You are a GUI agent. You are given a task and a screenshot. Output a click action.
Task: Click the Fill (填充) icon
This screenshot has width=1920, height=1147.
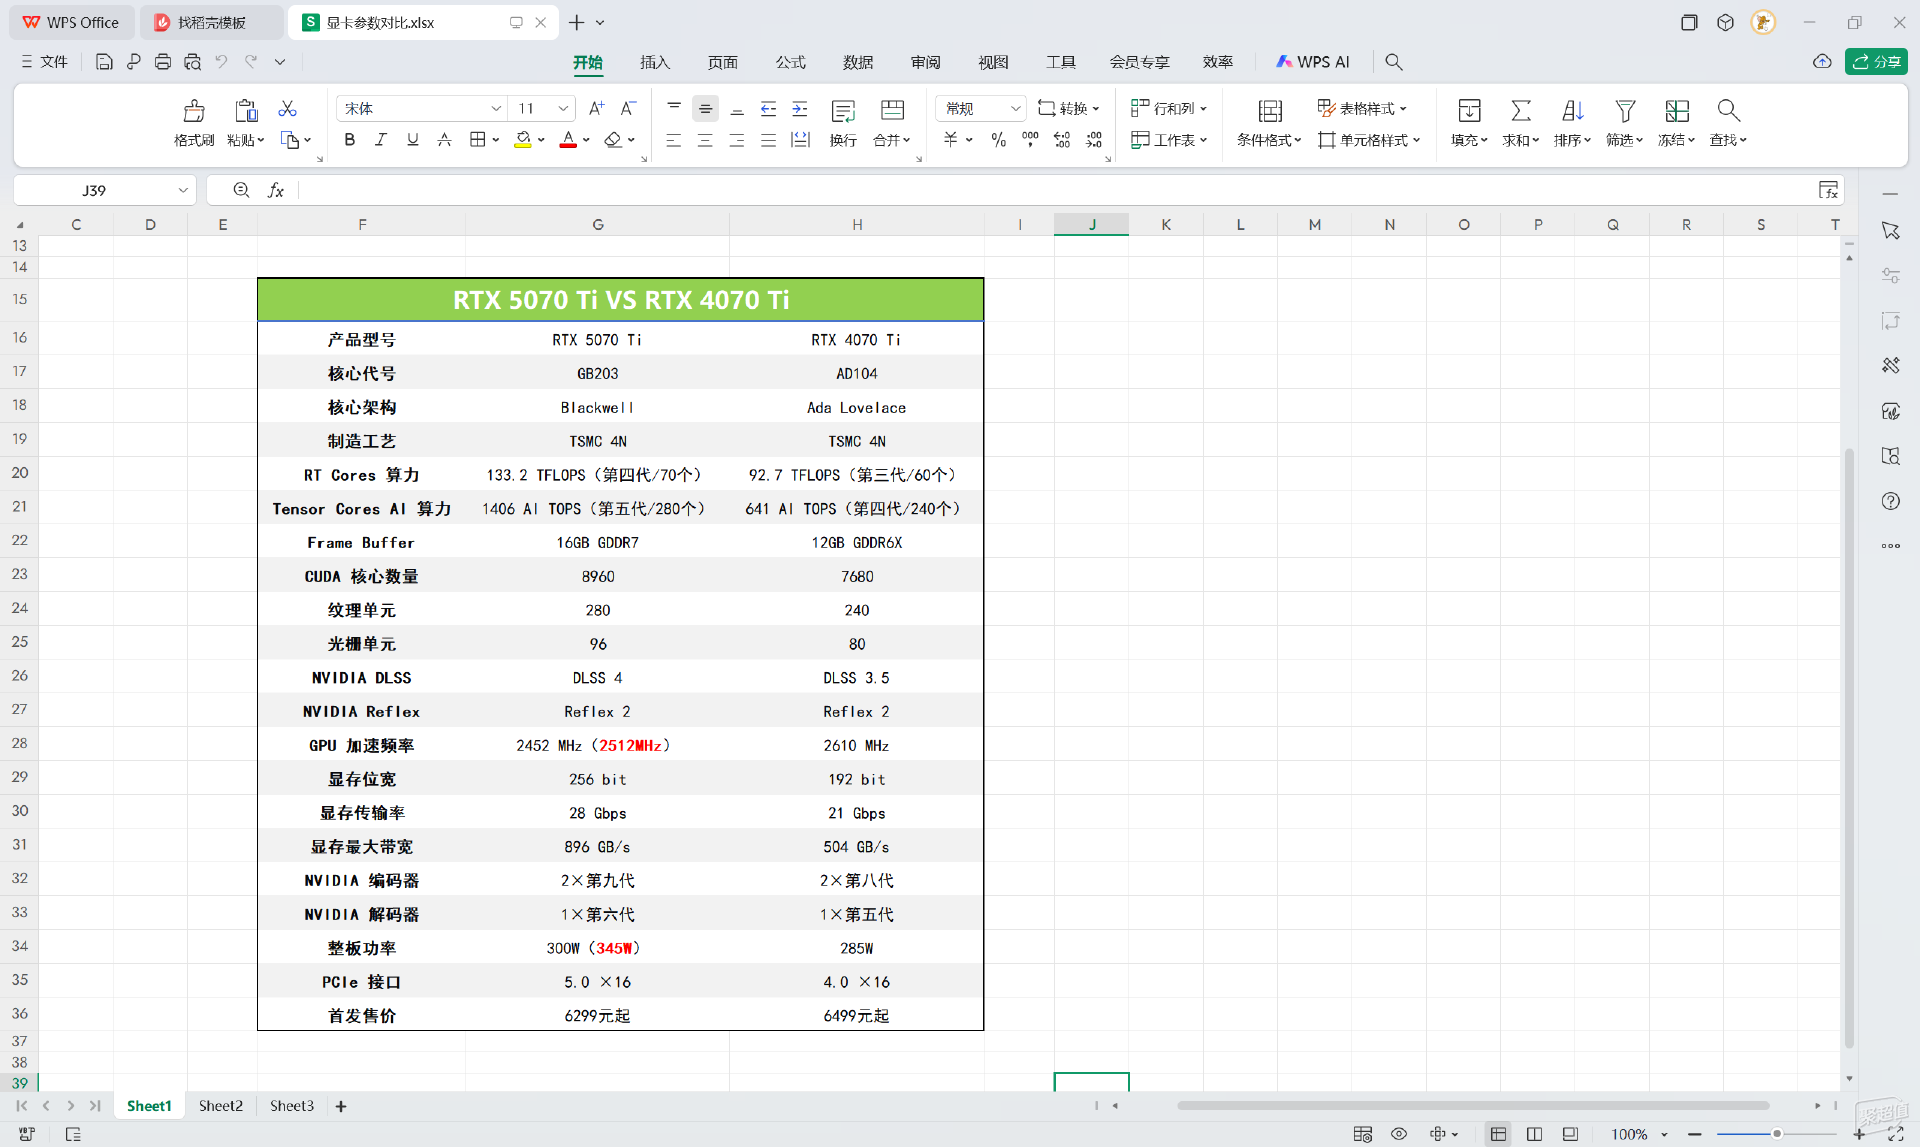point(1469,110)
